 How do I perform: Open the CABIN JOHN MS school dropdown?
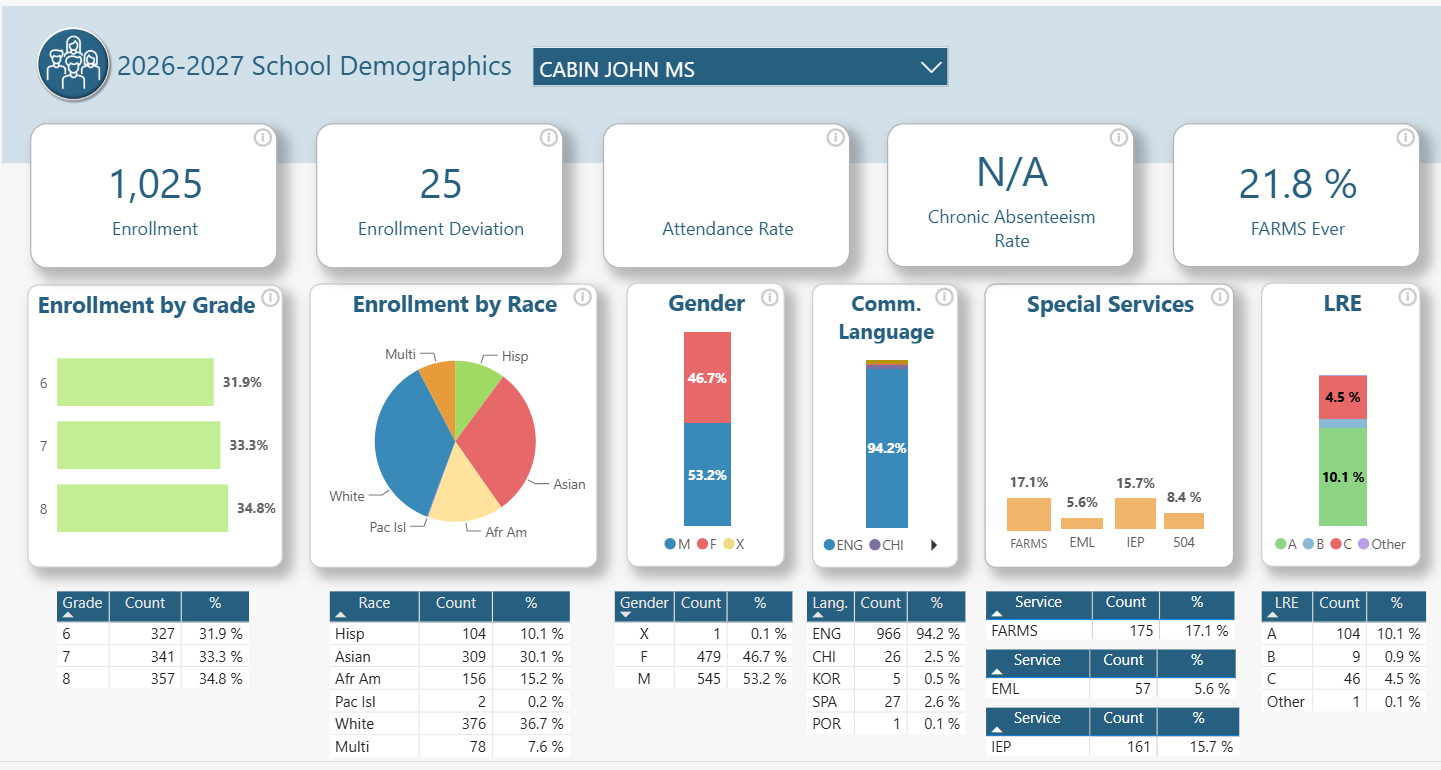click(740, 68)
